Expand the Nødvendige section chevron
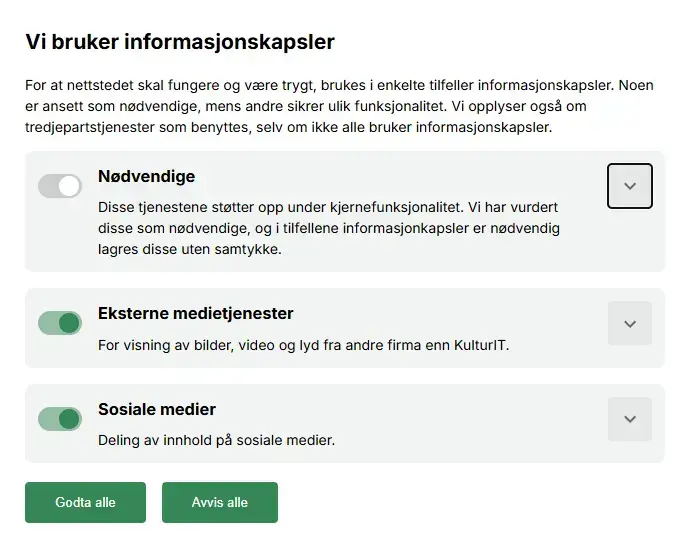 pos(630,186)
